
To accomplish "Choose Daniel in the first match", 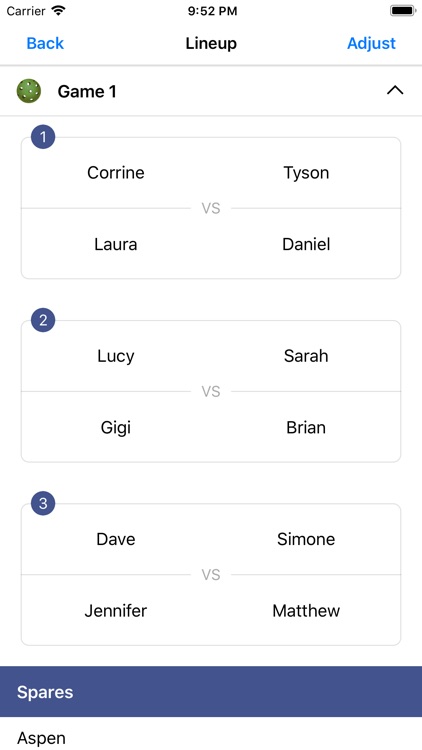I will (x=306, y=244).
